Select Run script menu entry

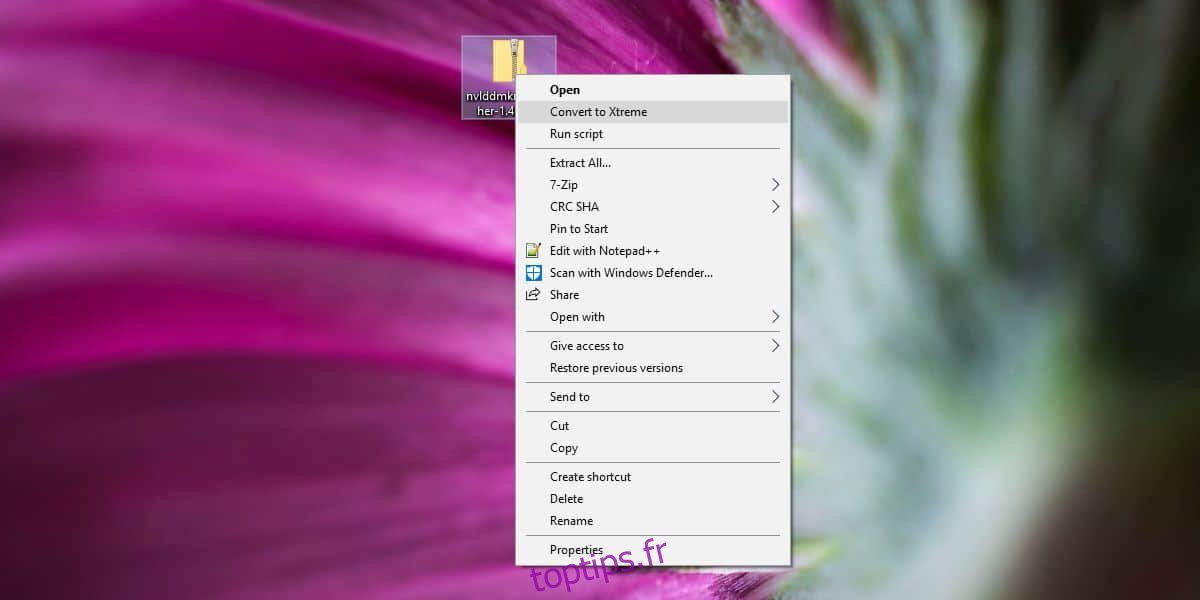click(576, 134)
